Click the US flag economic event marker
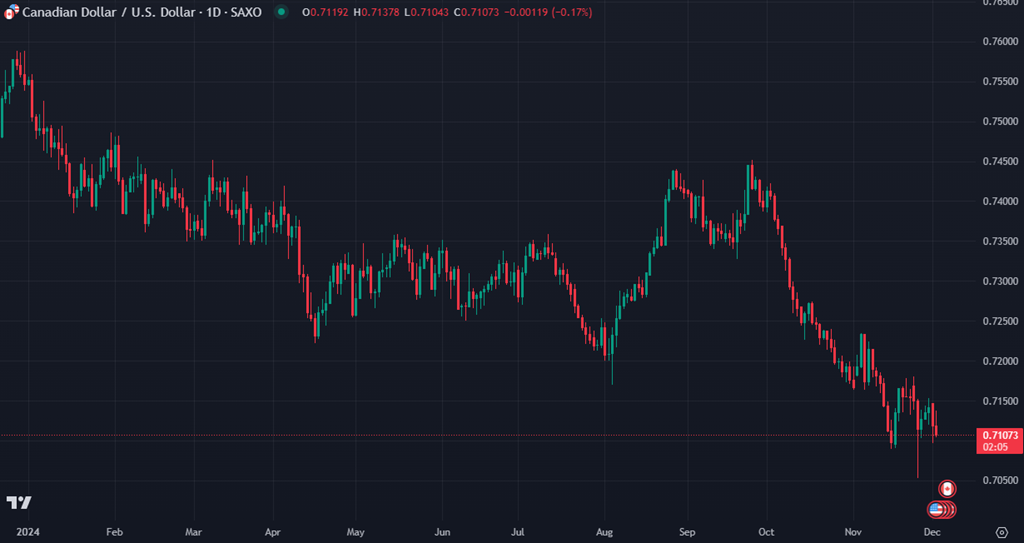Screen dimensions: 1024x543 click(x=937, y=510)
